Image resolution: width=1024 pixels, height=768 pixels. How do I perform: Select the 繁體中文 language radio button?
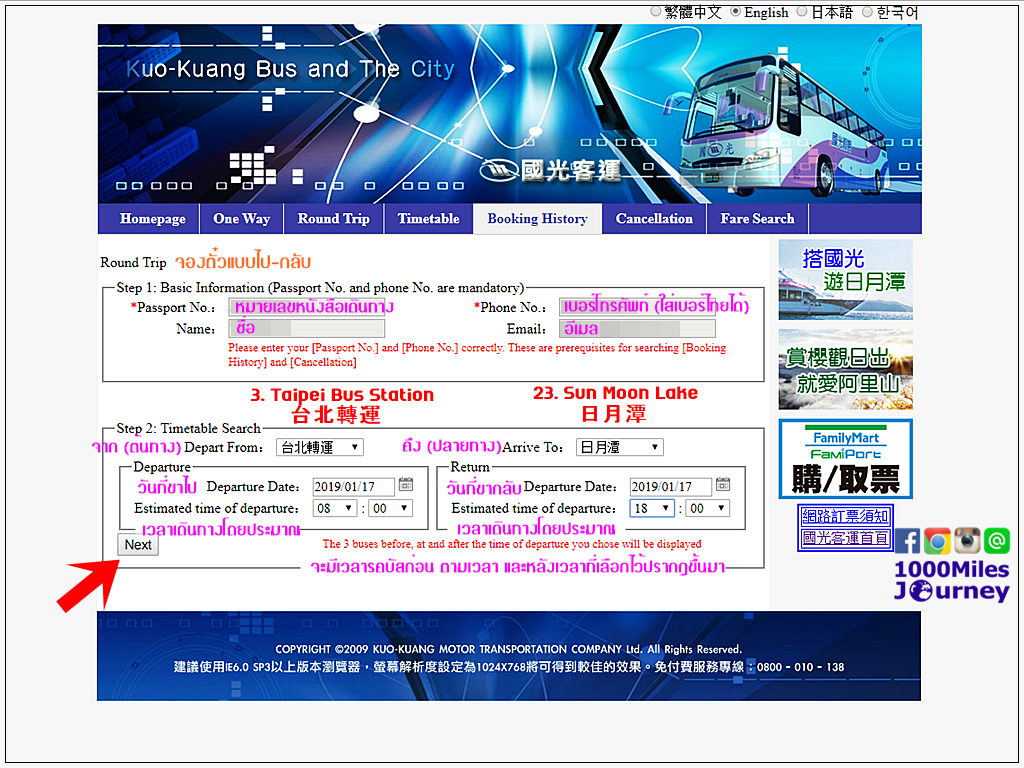(x=656, y=12)
